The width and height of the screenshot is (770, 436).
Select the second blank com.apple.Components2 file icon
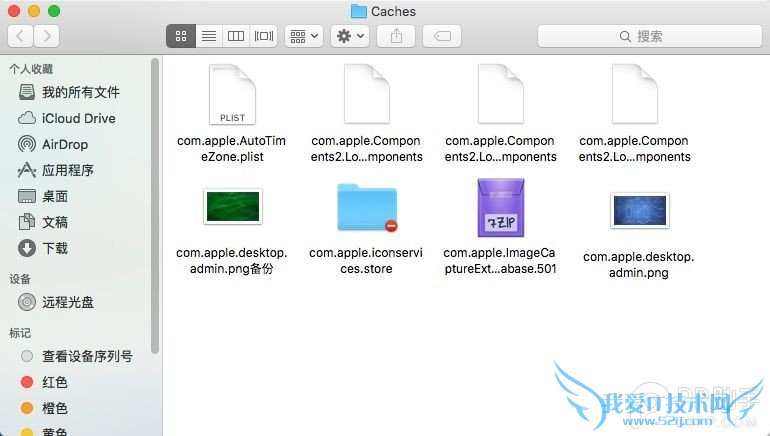coord(367,94)
